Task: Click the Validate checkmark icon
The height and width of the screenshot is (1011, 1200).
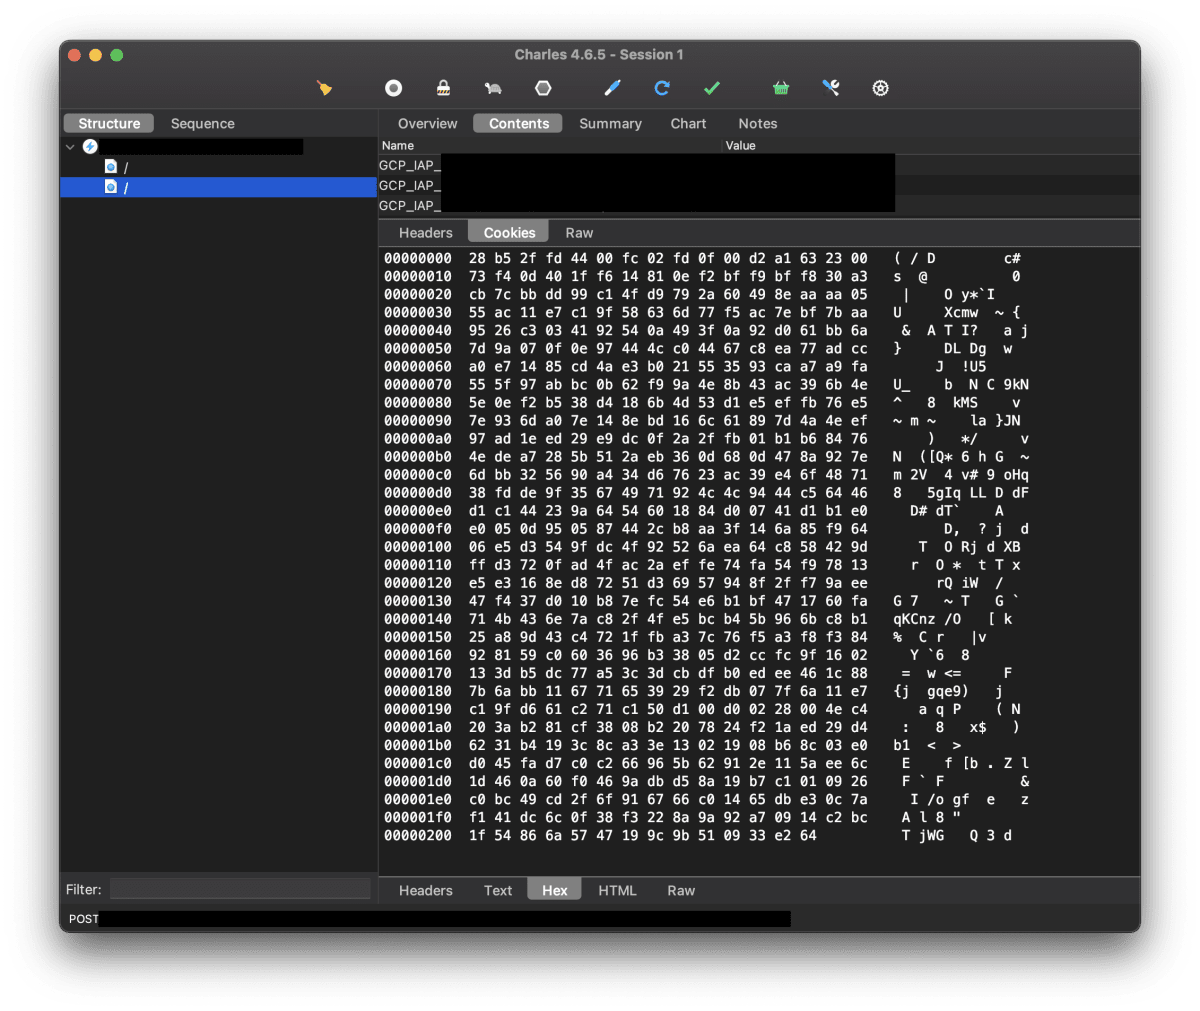Action: coord(712,88)
